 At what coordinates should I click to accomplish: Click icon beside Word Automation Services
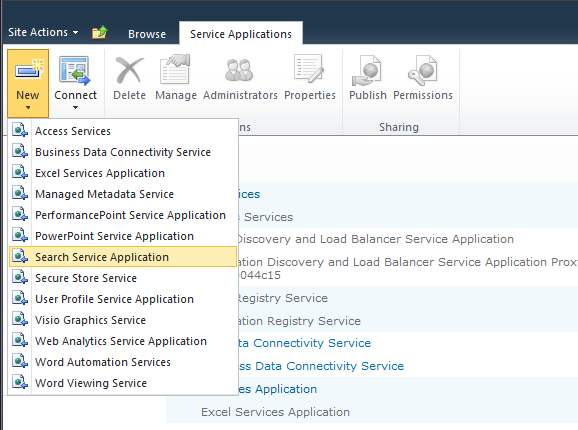(20, 361)
